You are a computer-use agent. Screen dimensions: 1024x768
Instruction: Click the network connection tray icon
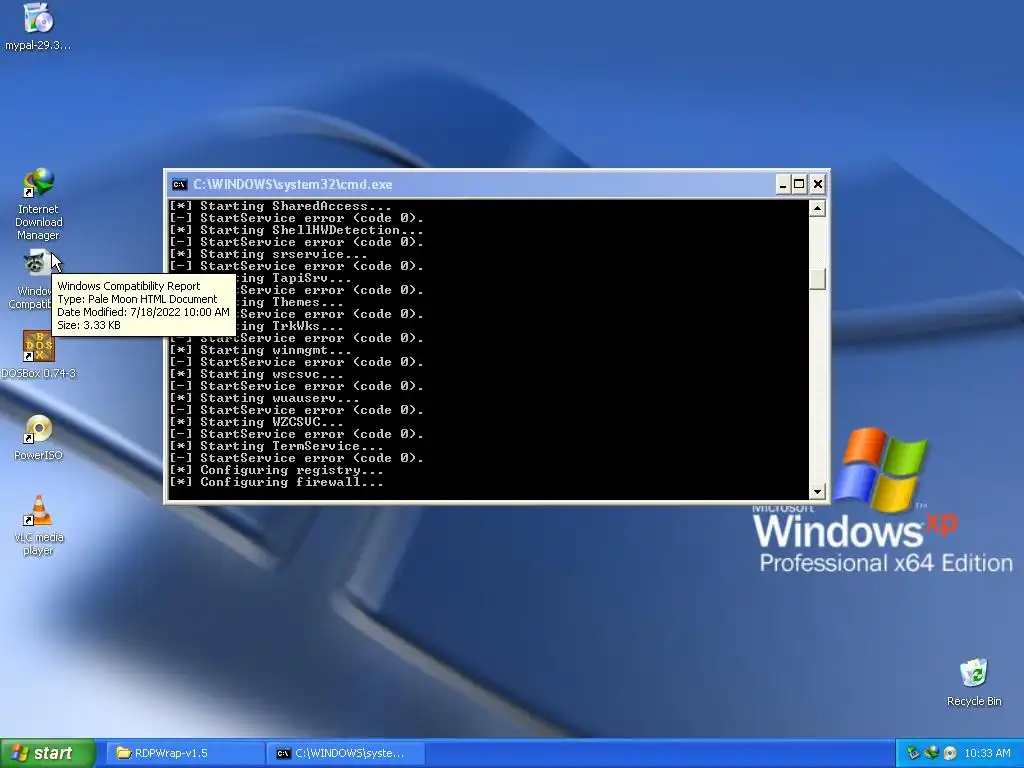[931, 754]
